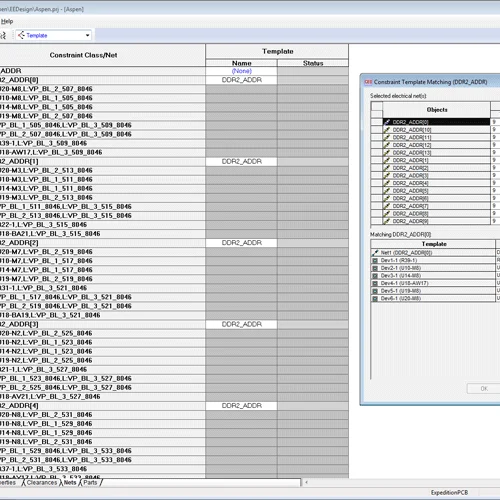Select the 2_ADDR[4] net row in the grid
The image size is (500, 500).
102,406
